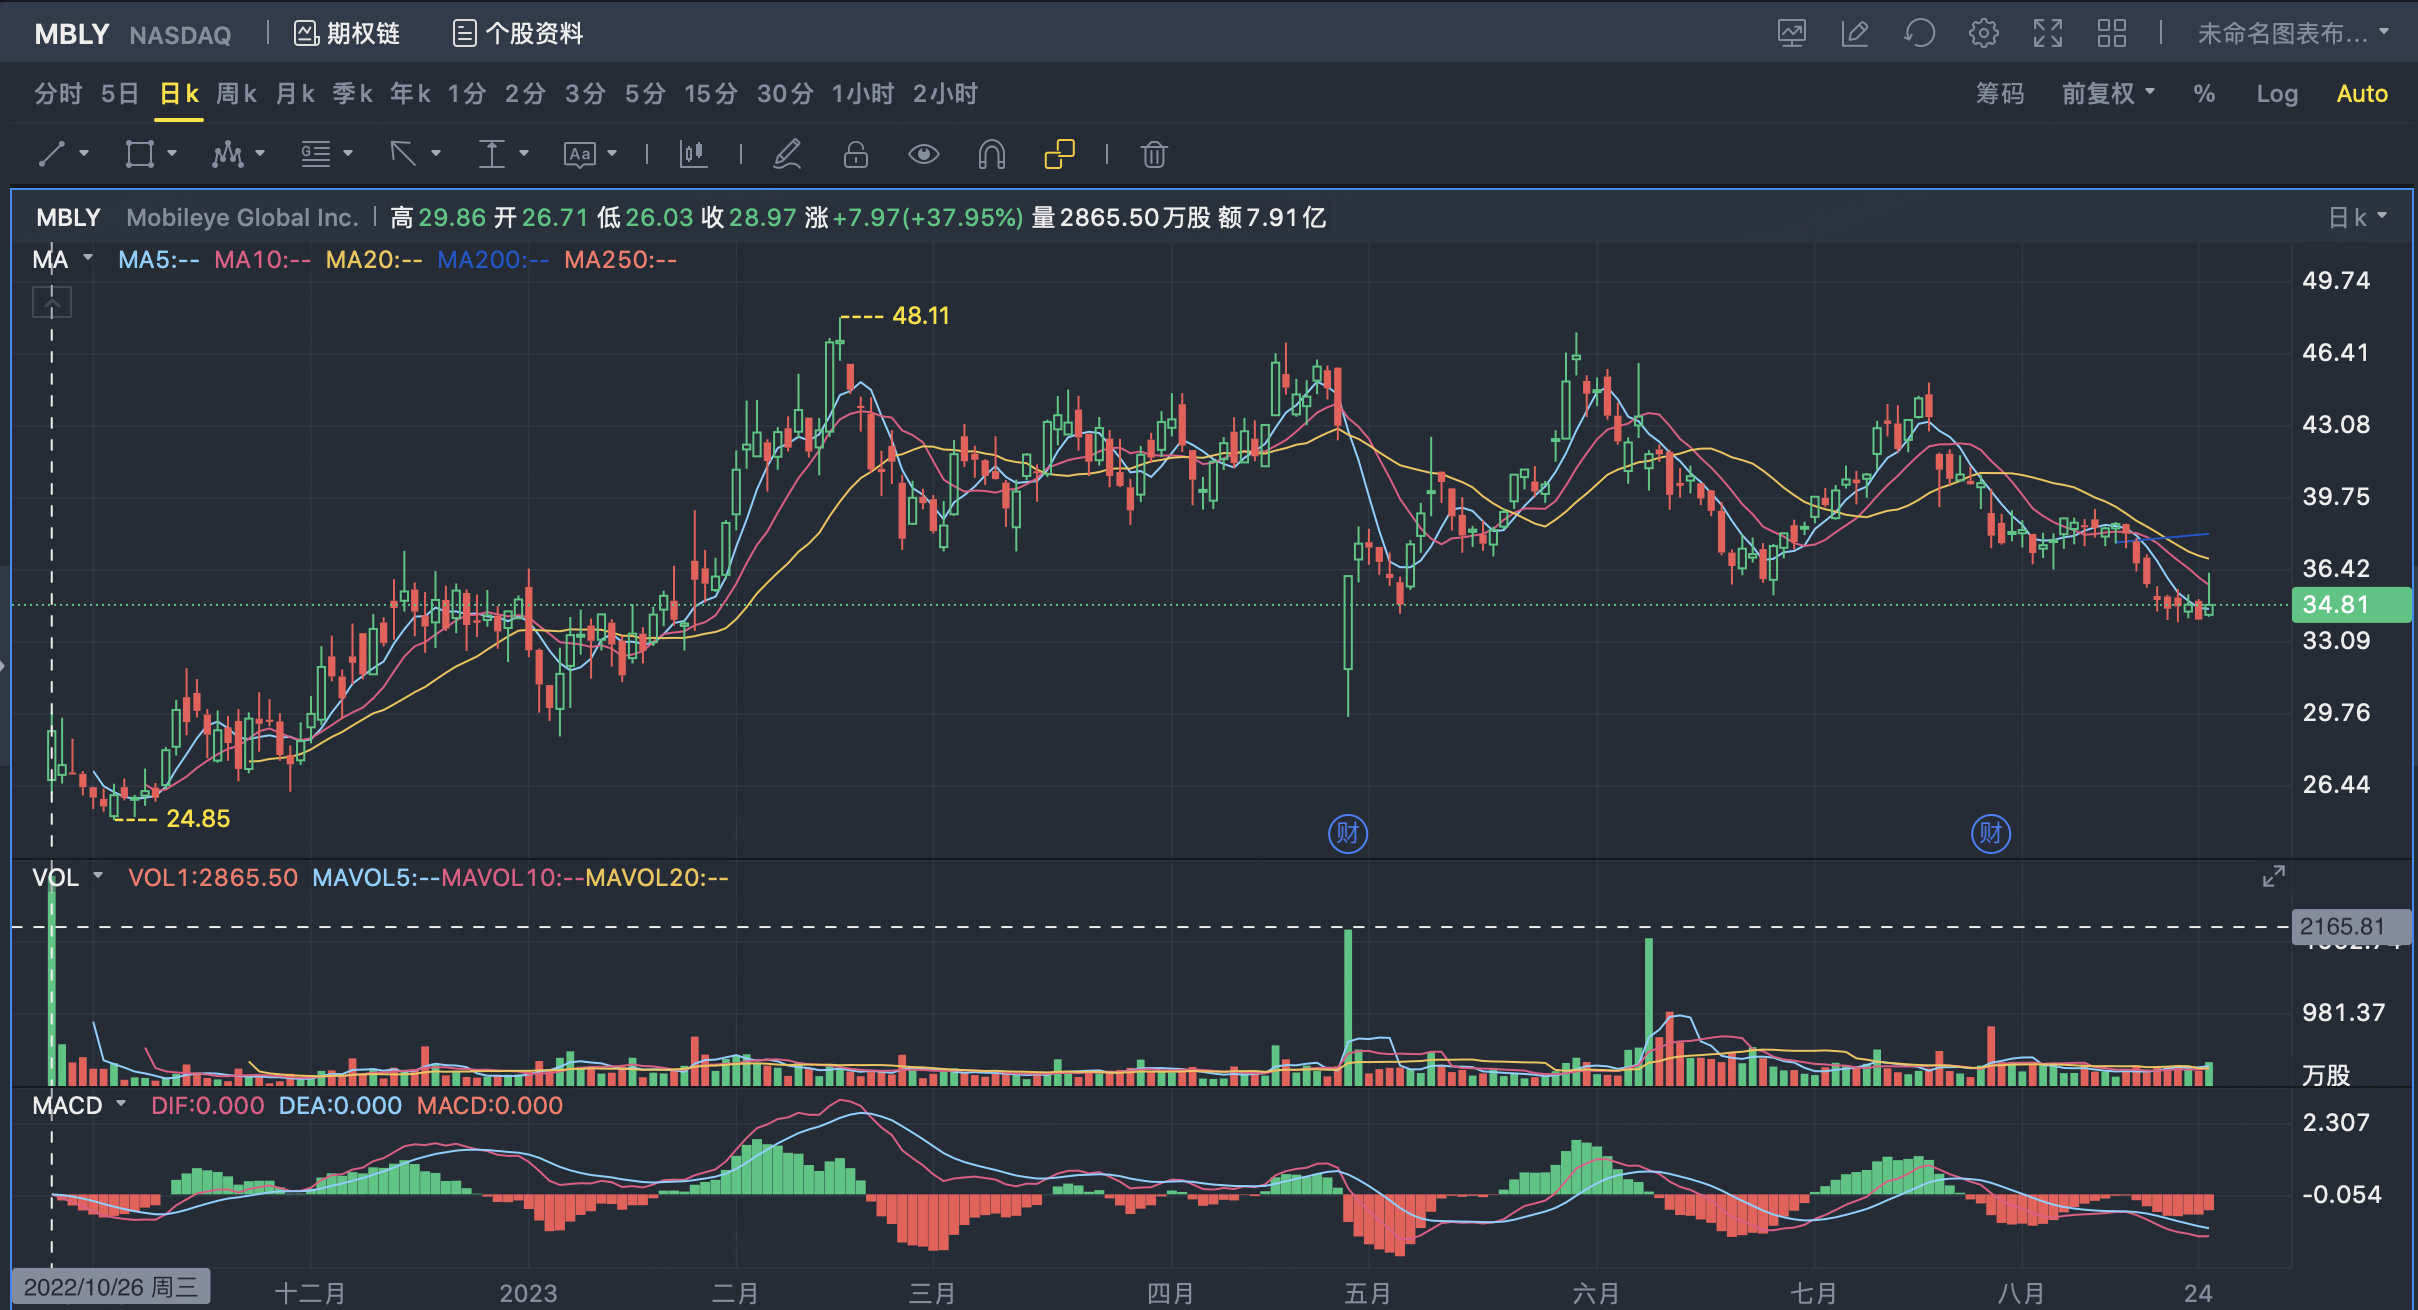The image size is (2418, 1310).
Task: Click the volume level tag 2165.81
Action: [x=2351, y=926]
